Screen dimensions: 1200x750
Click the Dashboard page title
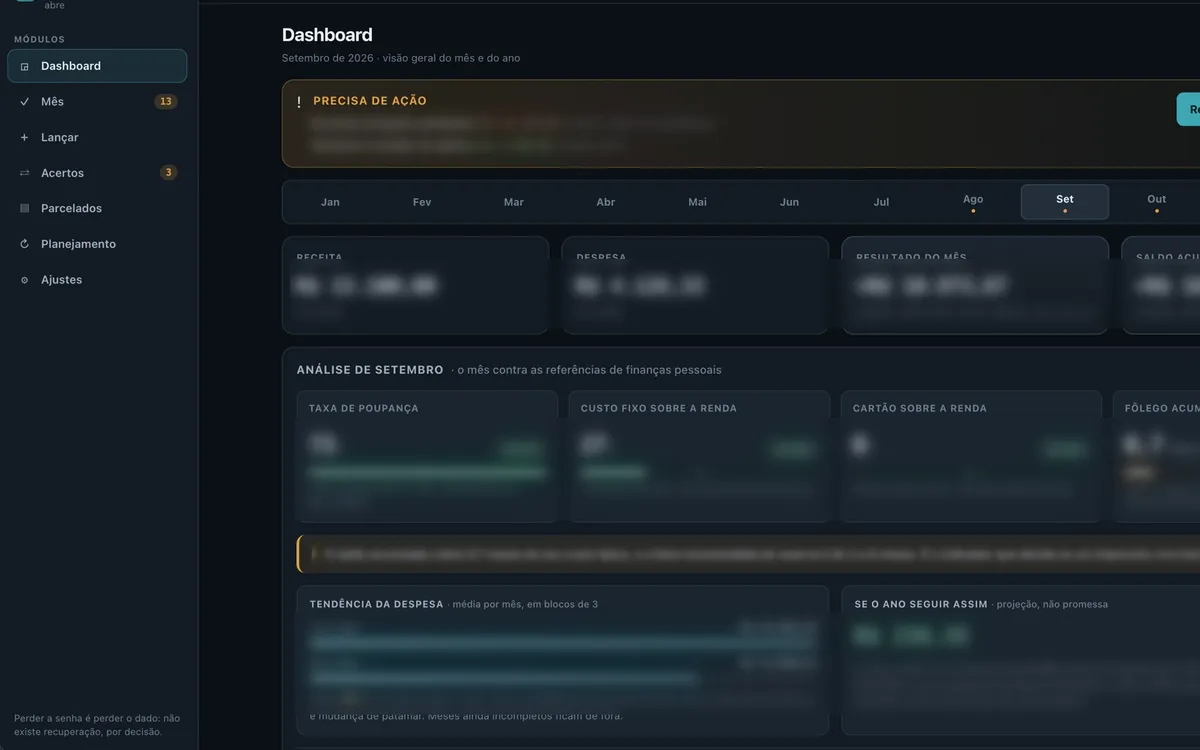click(x=327, y=35)
